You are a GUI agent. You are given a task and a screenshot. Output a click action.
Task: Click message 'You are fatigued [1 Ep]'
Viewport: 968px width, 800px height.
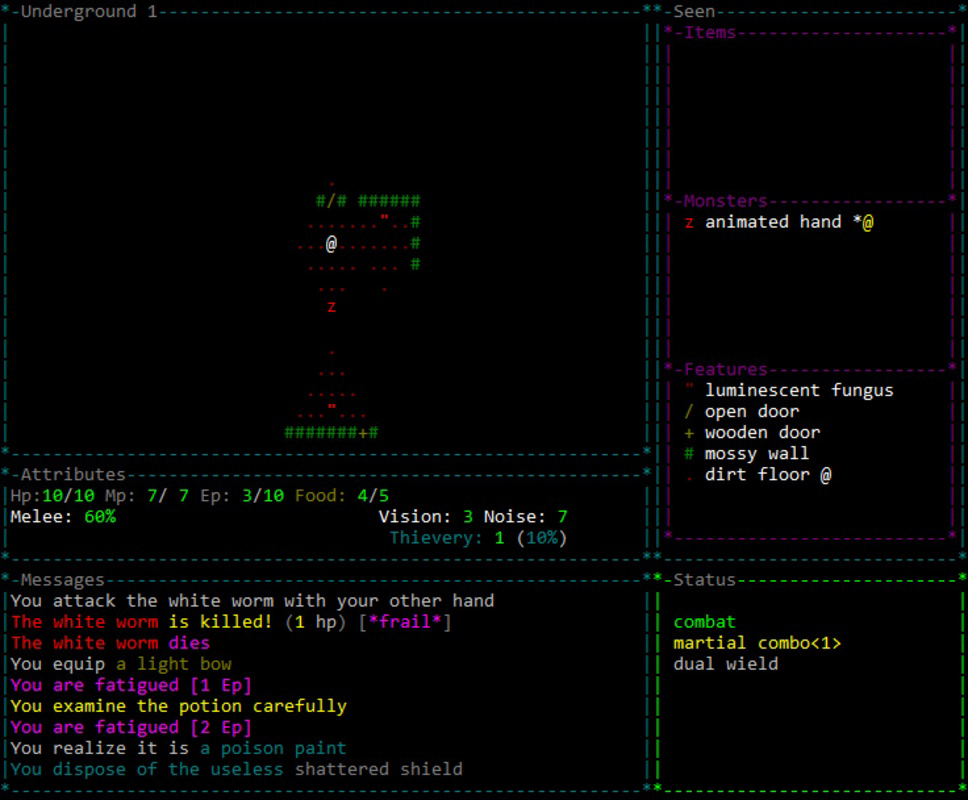131,685
